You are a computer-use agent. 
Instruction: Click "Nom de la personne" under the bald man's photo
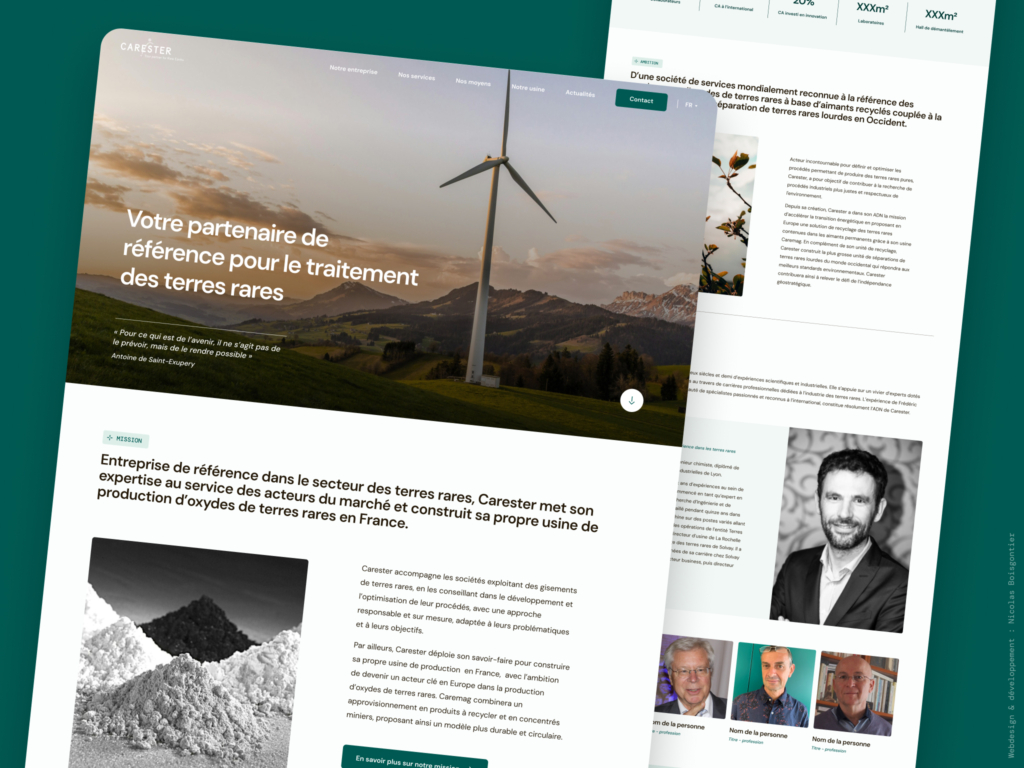coord(840,742)
